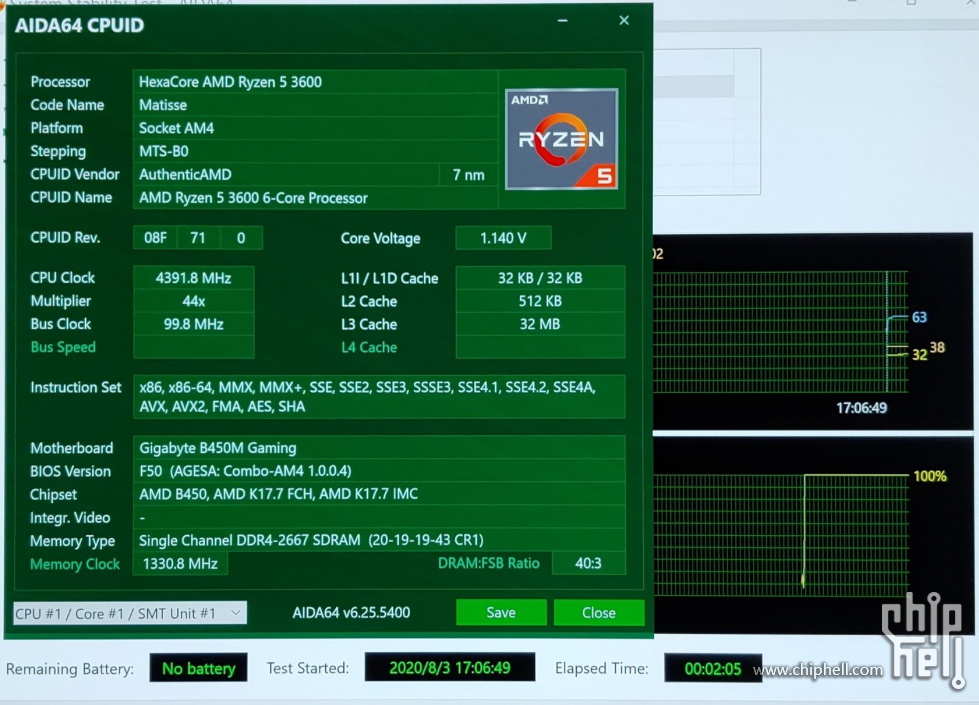Click the Save button in AIDA64 CPUID

point(501,613)
